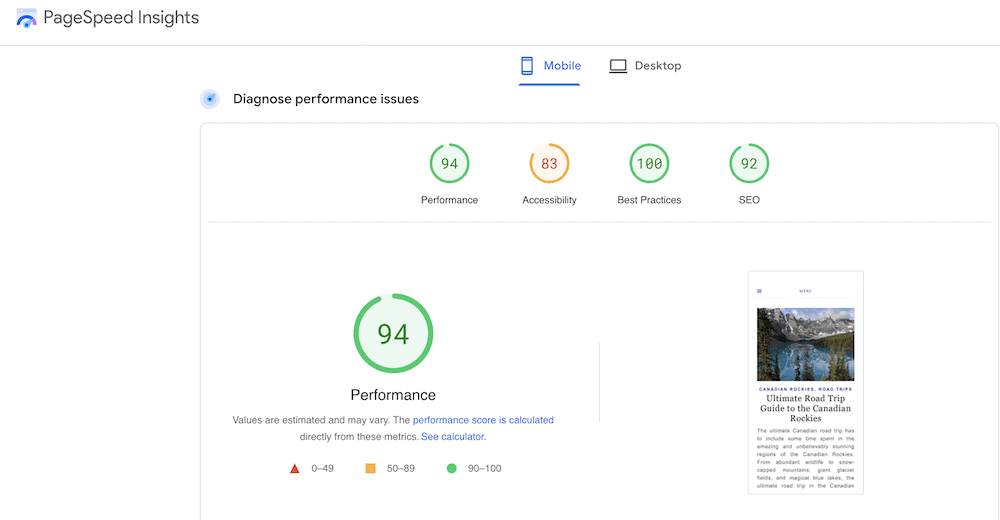Click the Accessibility label
The width and height of the screenshot is (1000, 520).
click(x=549, y=200)
